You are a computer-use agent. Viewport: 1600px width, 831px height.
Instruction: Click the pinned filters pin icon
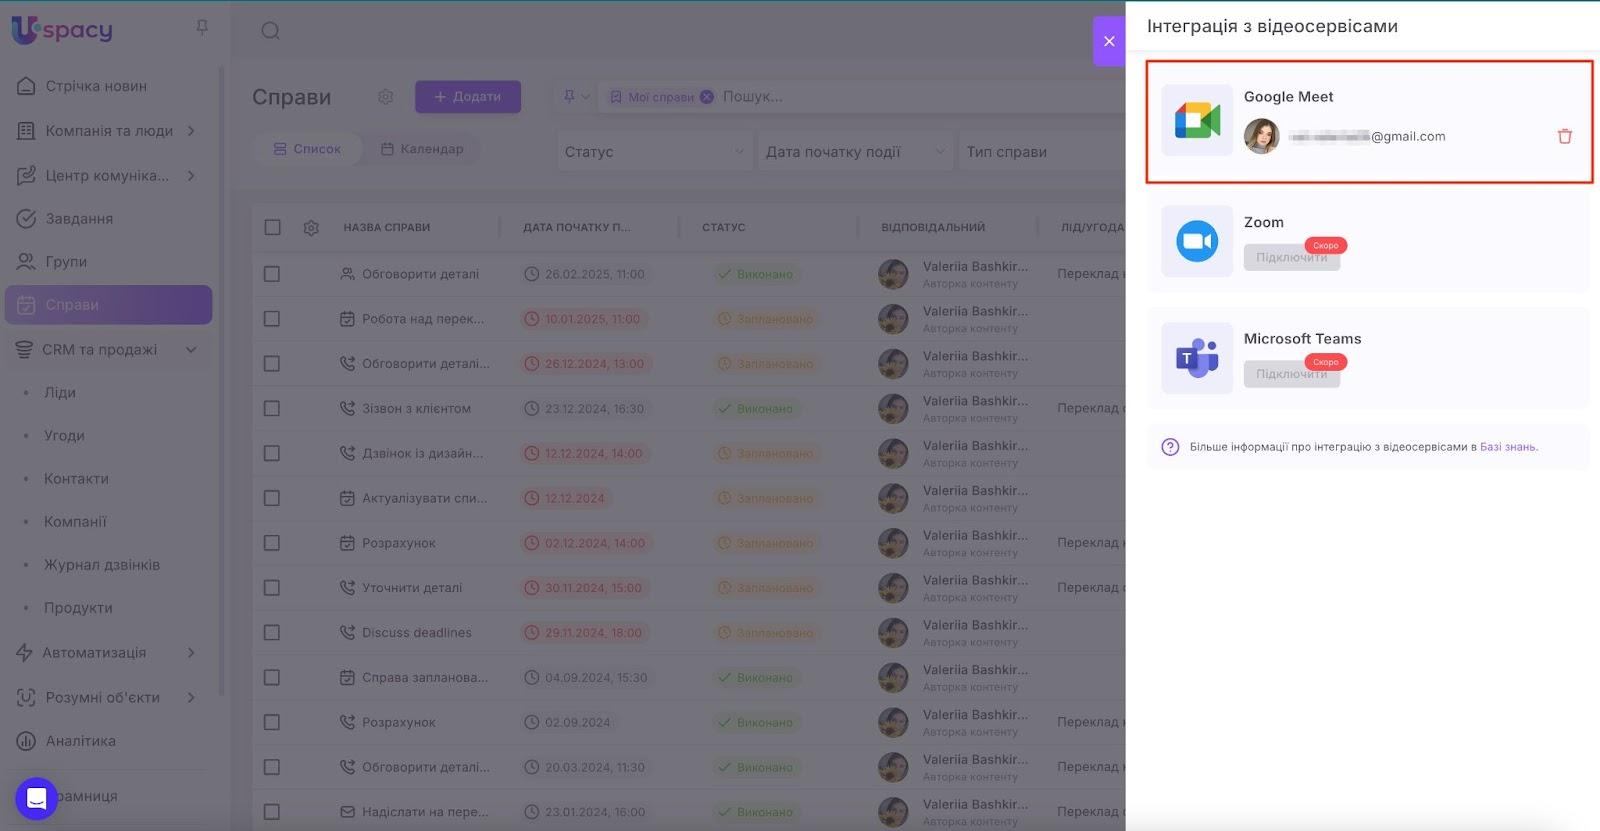[569, 97]
